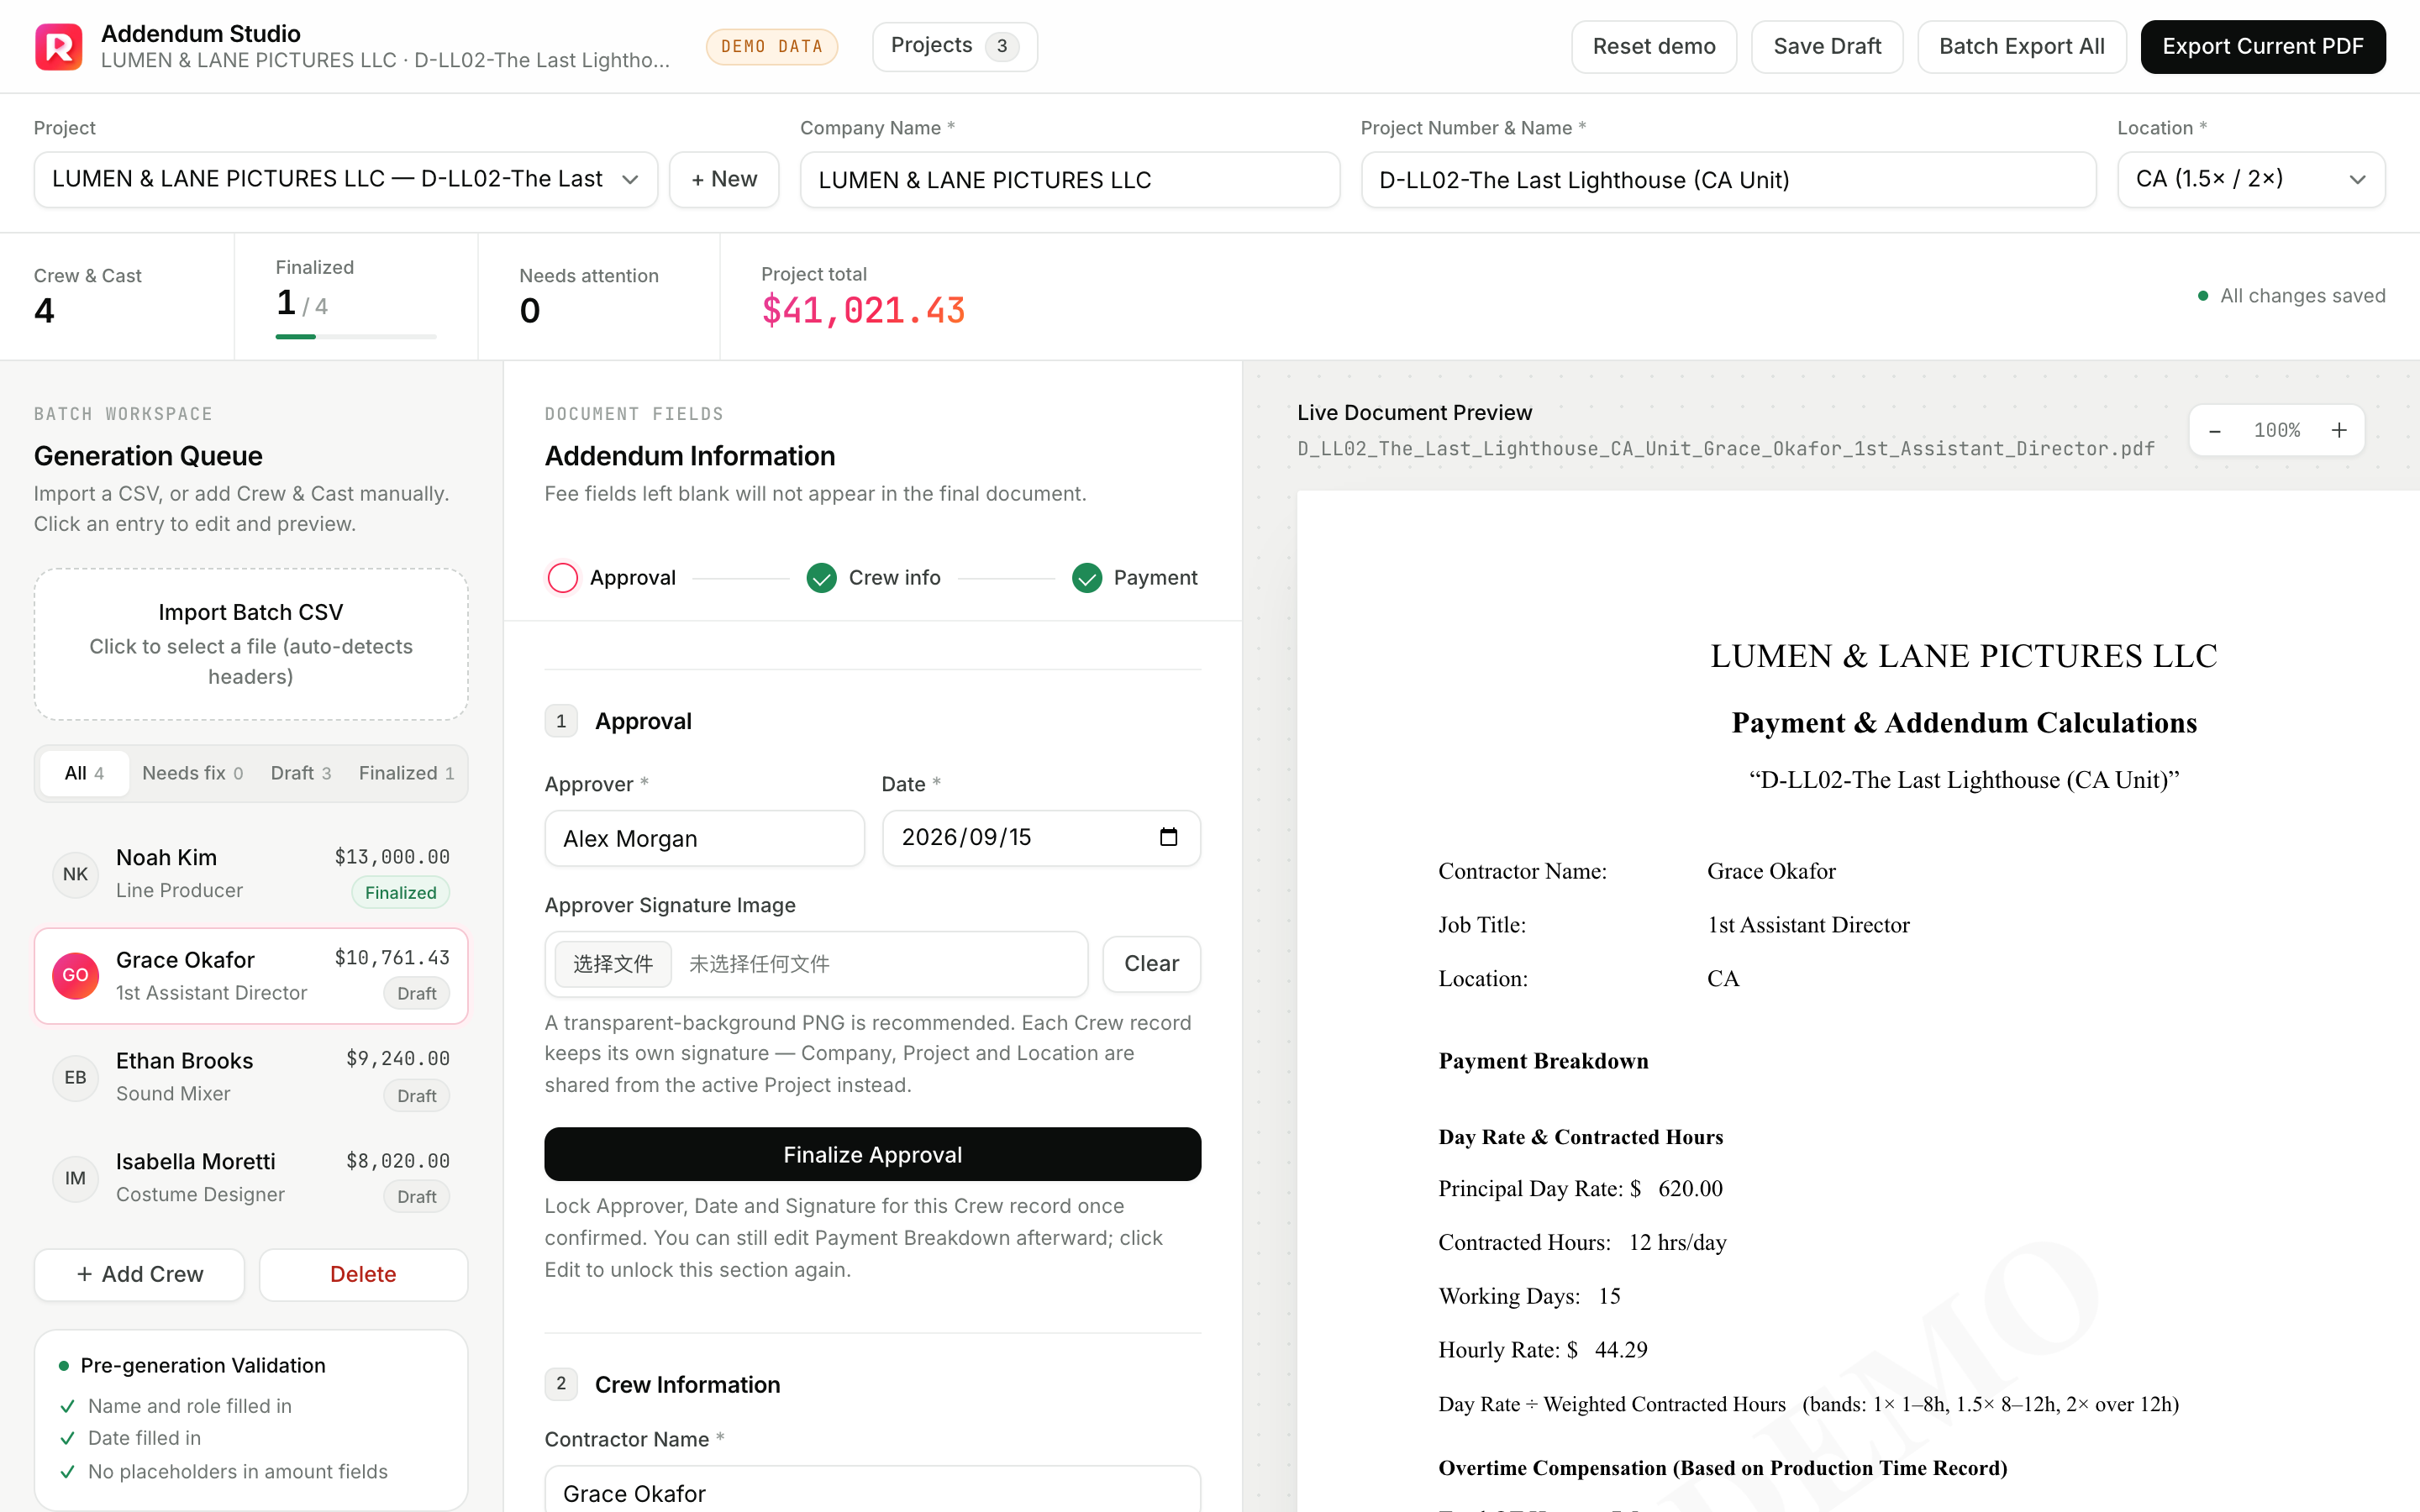The image size is (2420, 1512).
Task: Click the Approval step circle indicator
Action: pos(563,578)
